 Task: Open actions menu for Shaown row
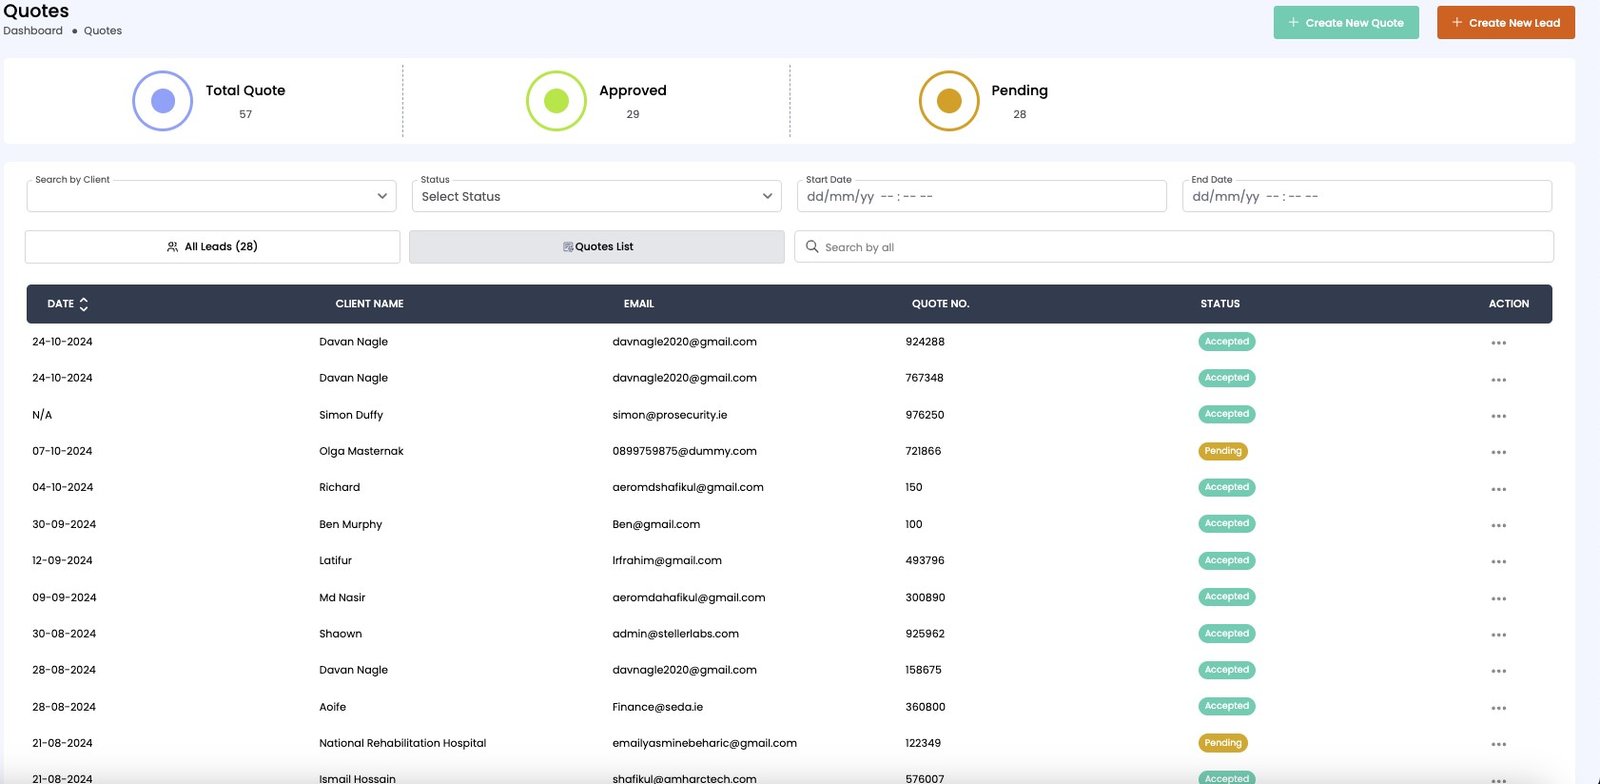click(x=1498, y=635)
